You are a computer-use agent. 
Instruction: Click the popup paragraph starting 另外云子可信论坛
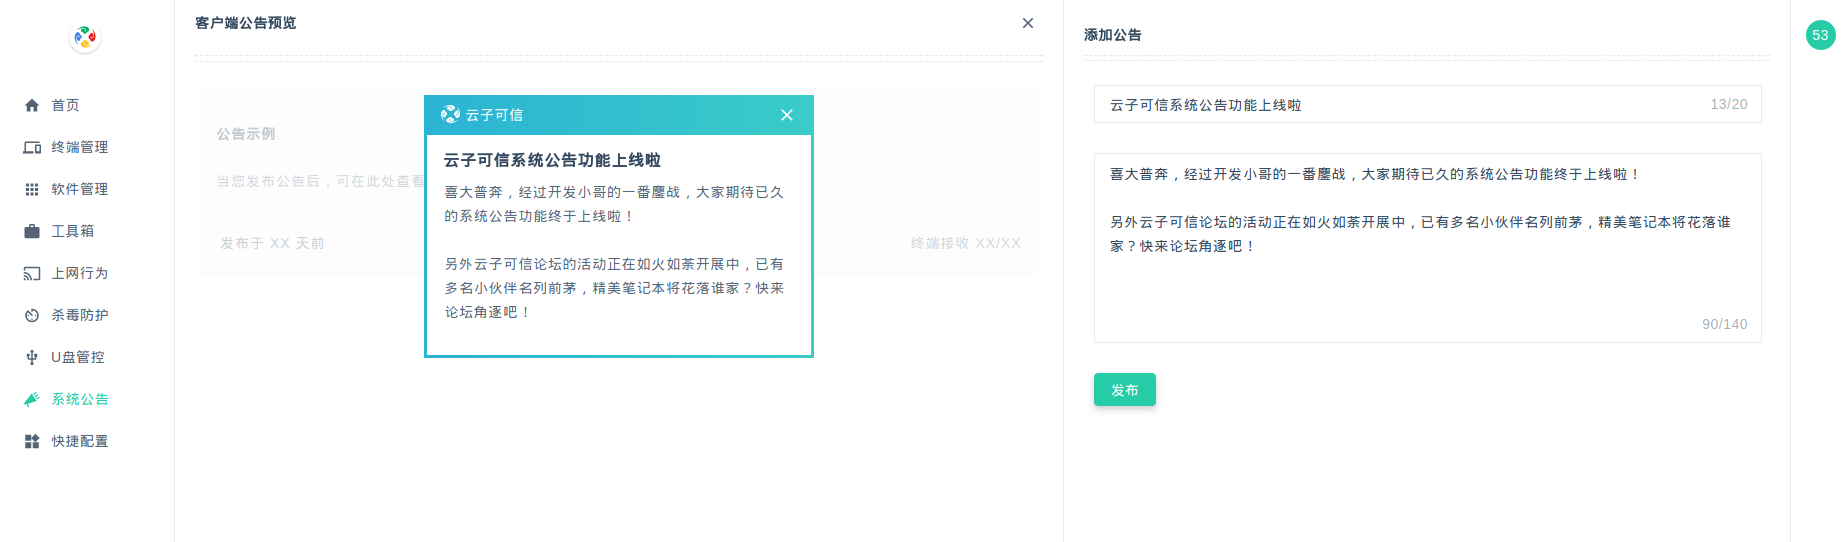click(x=614, y=288)
